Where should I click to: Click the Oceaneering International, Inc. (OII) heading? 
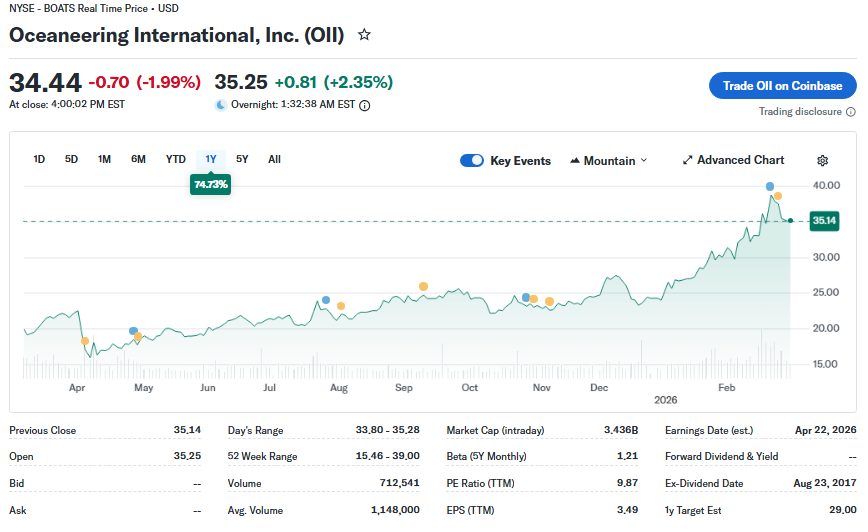pos(177,35)
